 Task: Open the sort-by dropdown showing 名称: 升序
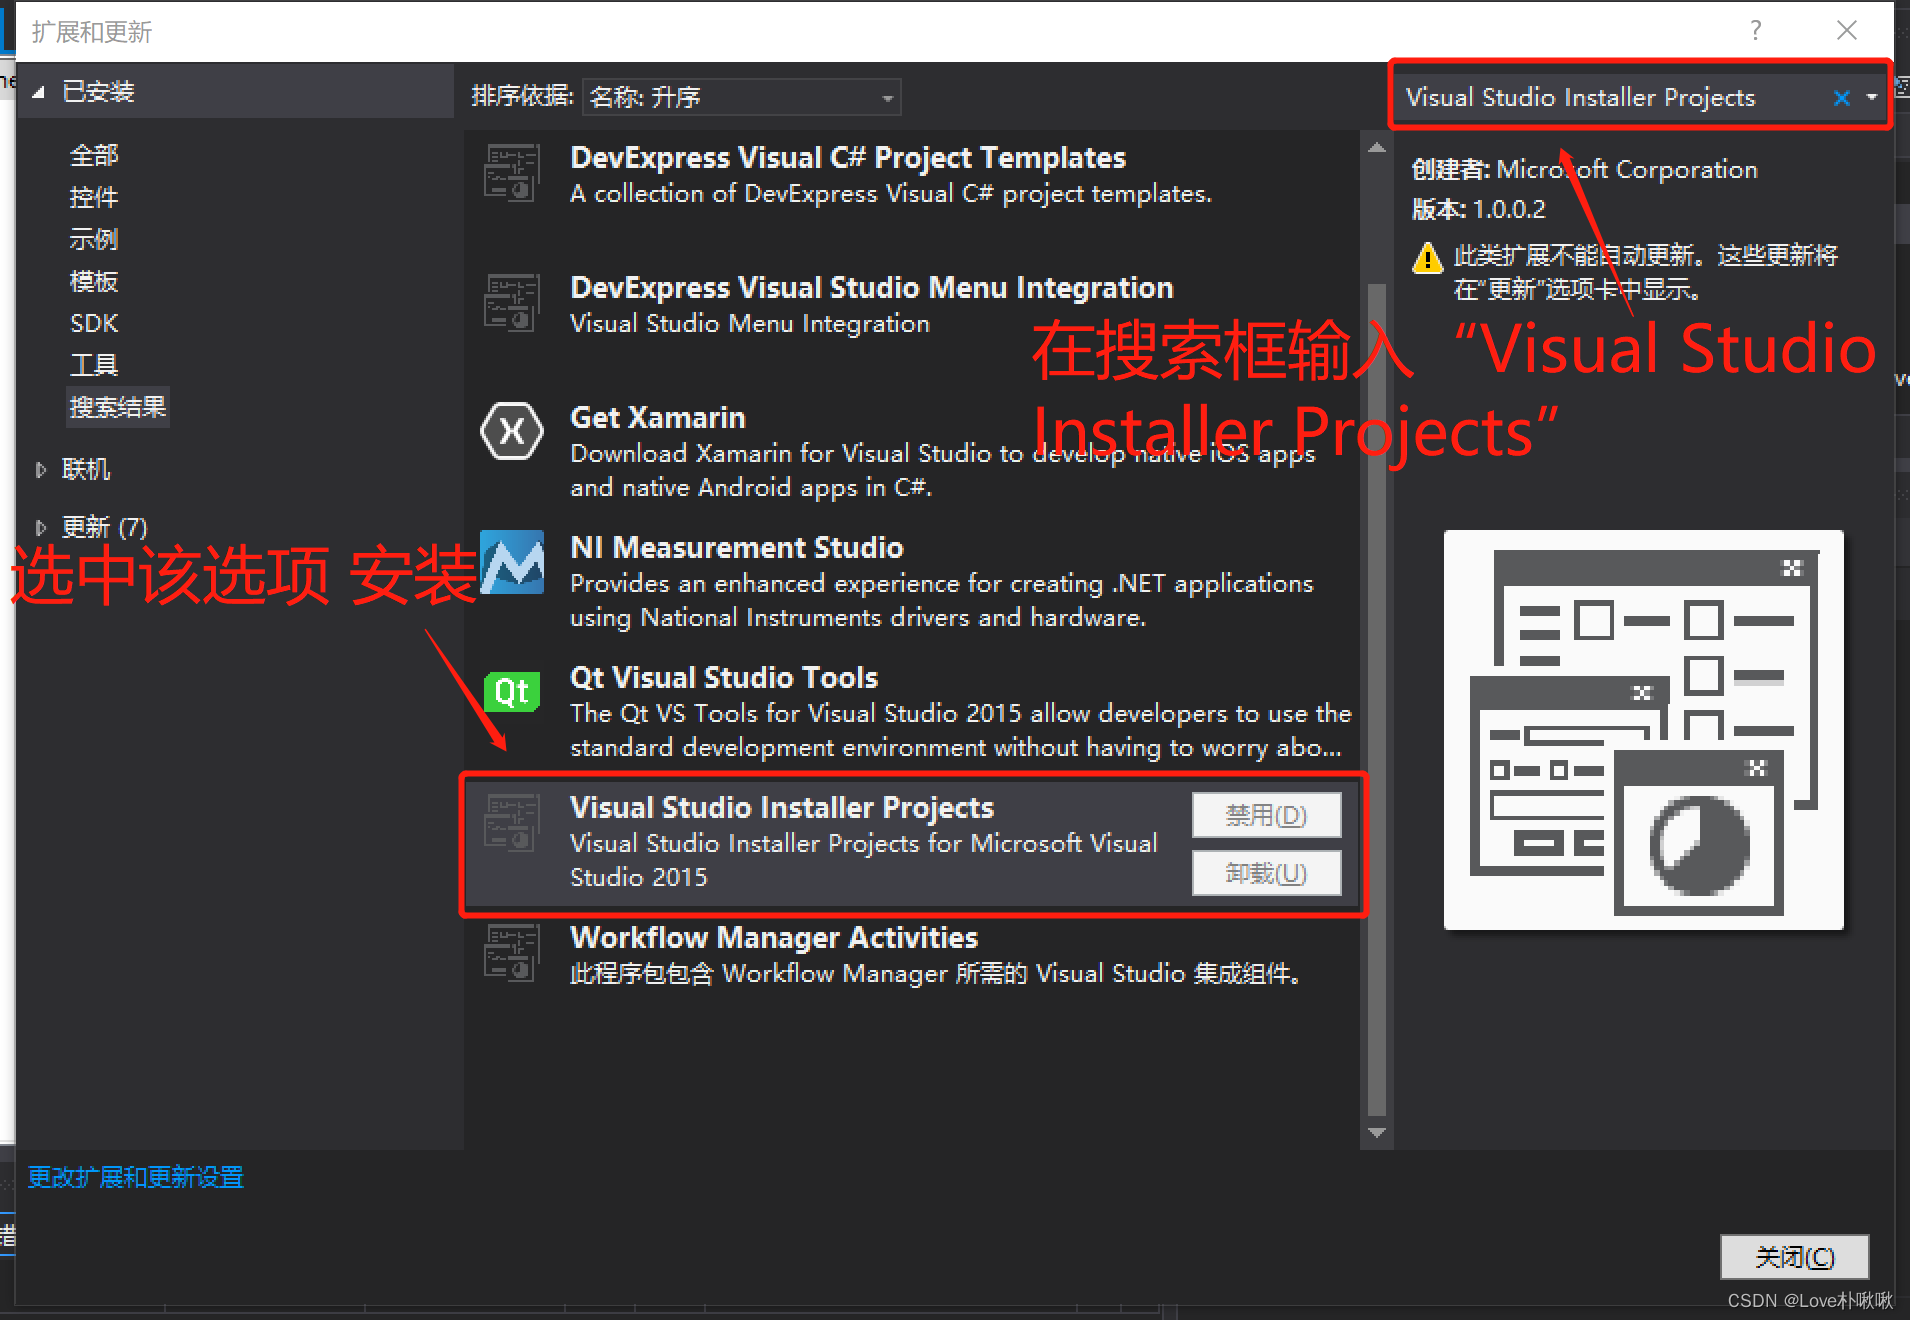click(x=741, y=97)
